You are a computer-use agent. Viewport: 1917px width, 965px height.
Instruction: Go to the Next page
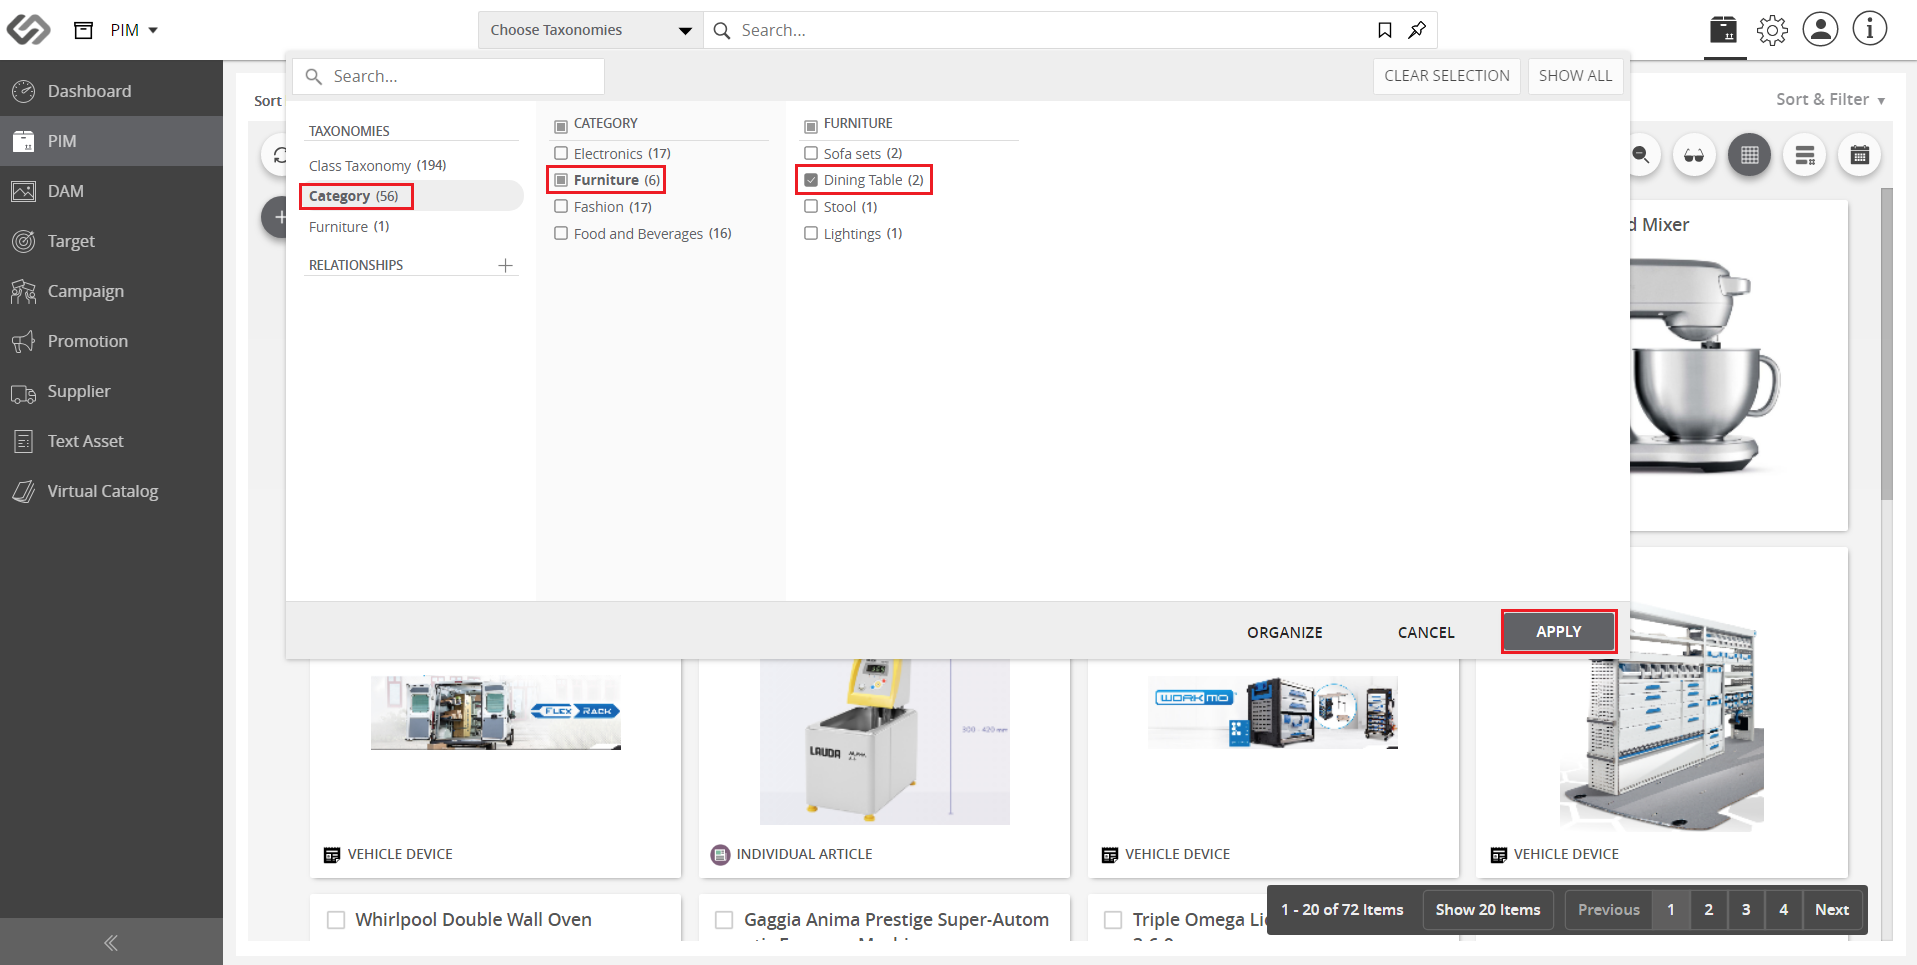click(x=1832, y=910)
